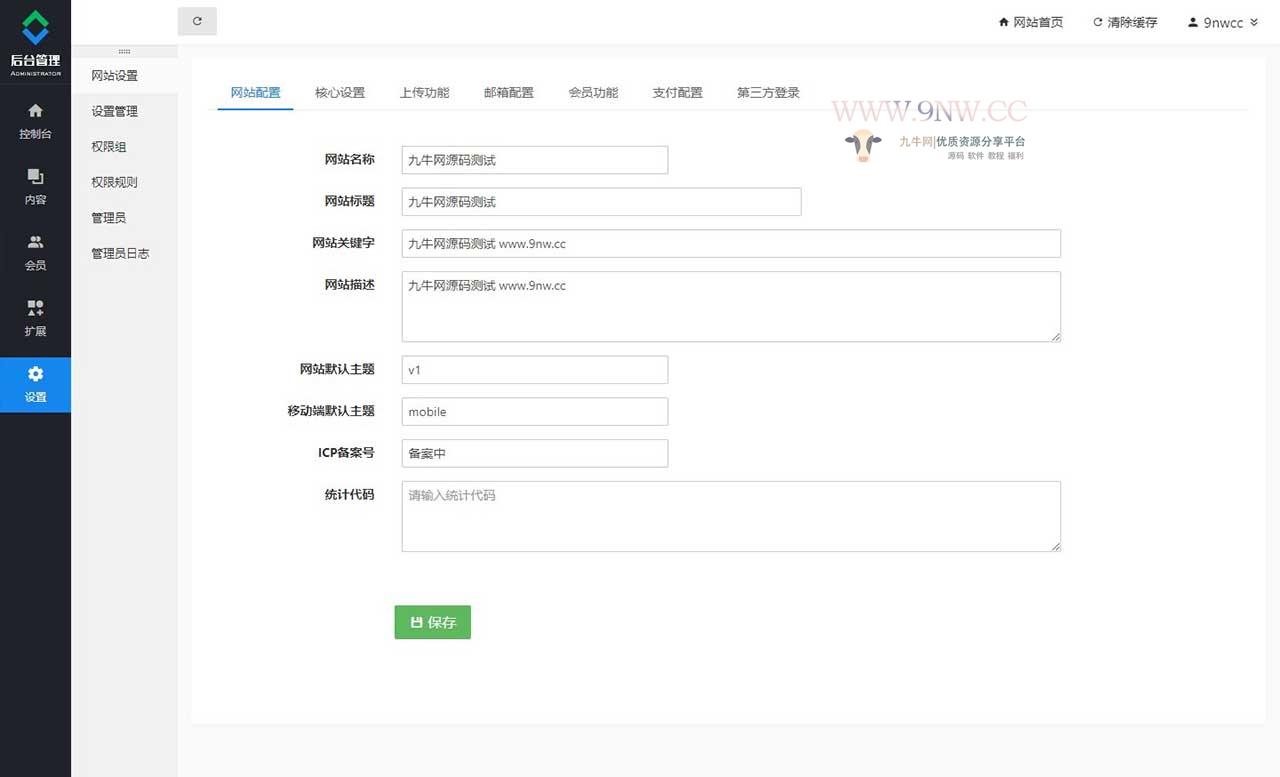The width and height of the screenshot is (1280, 777).
Task: Click the refresh button in top bar
Action: 197,21
